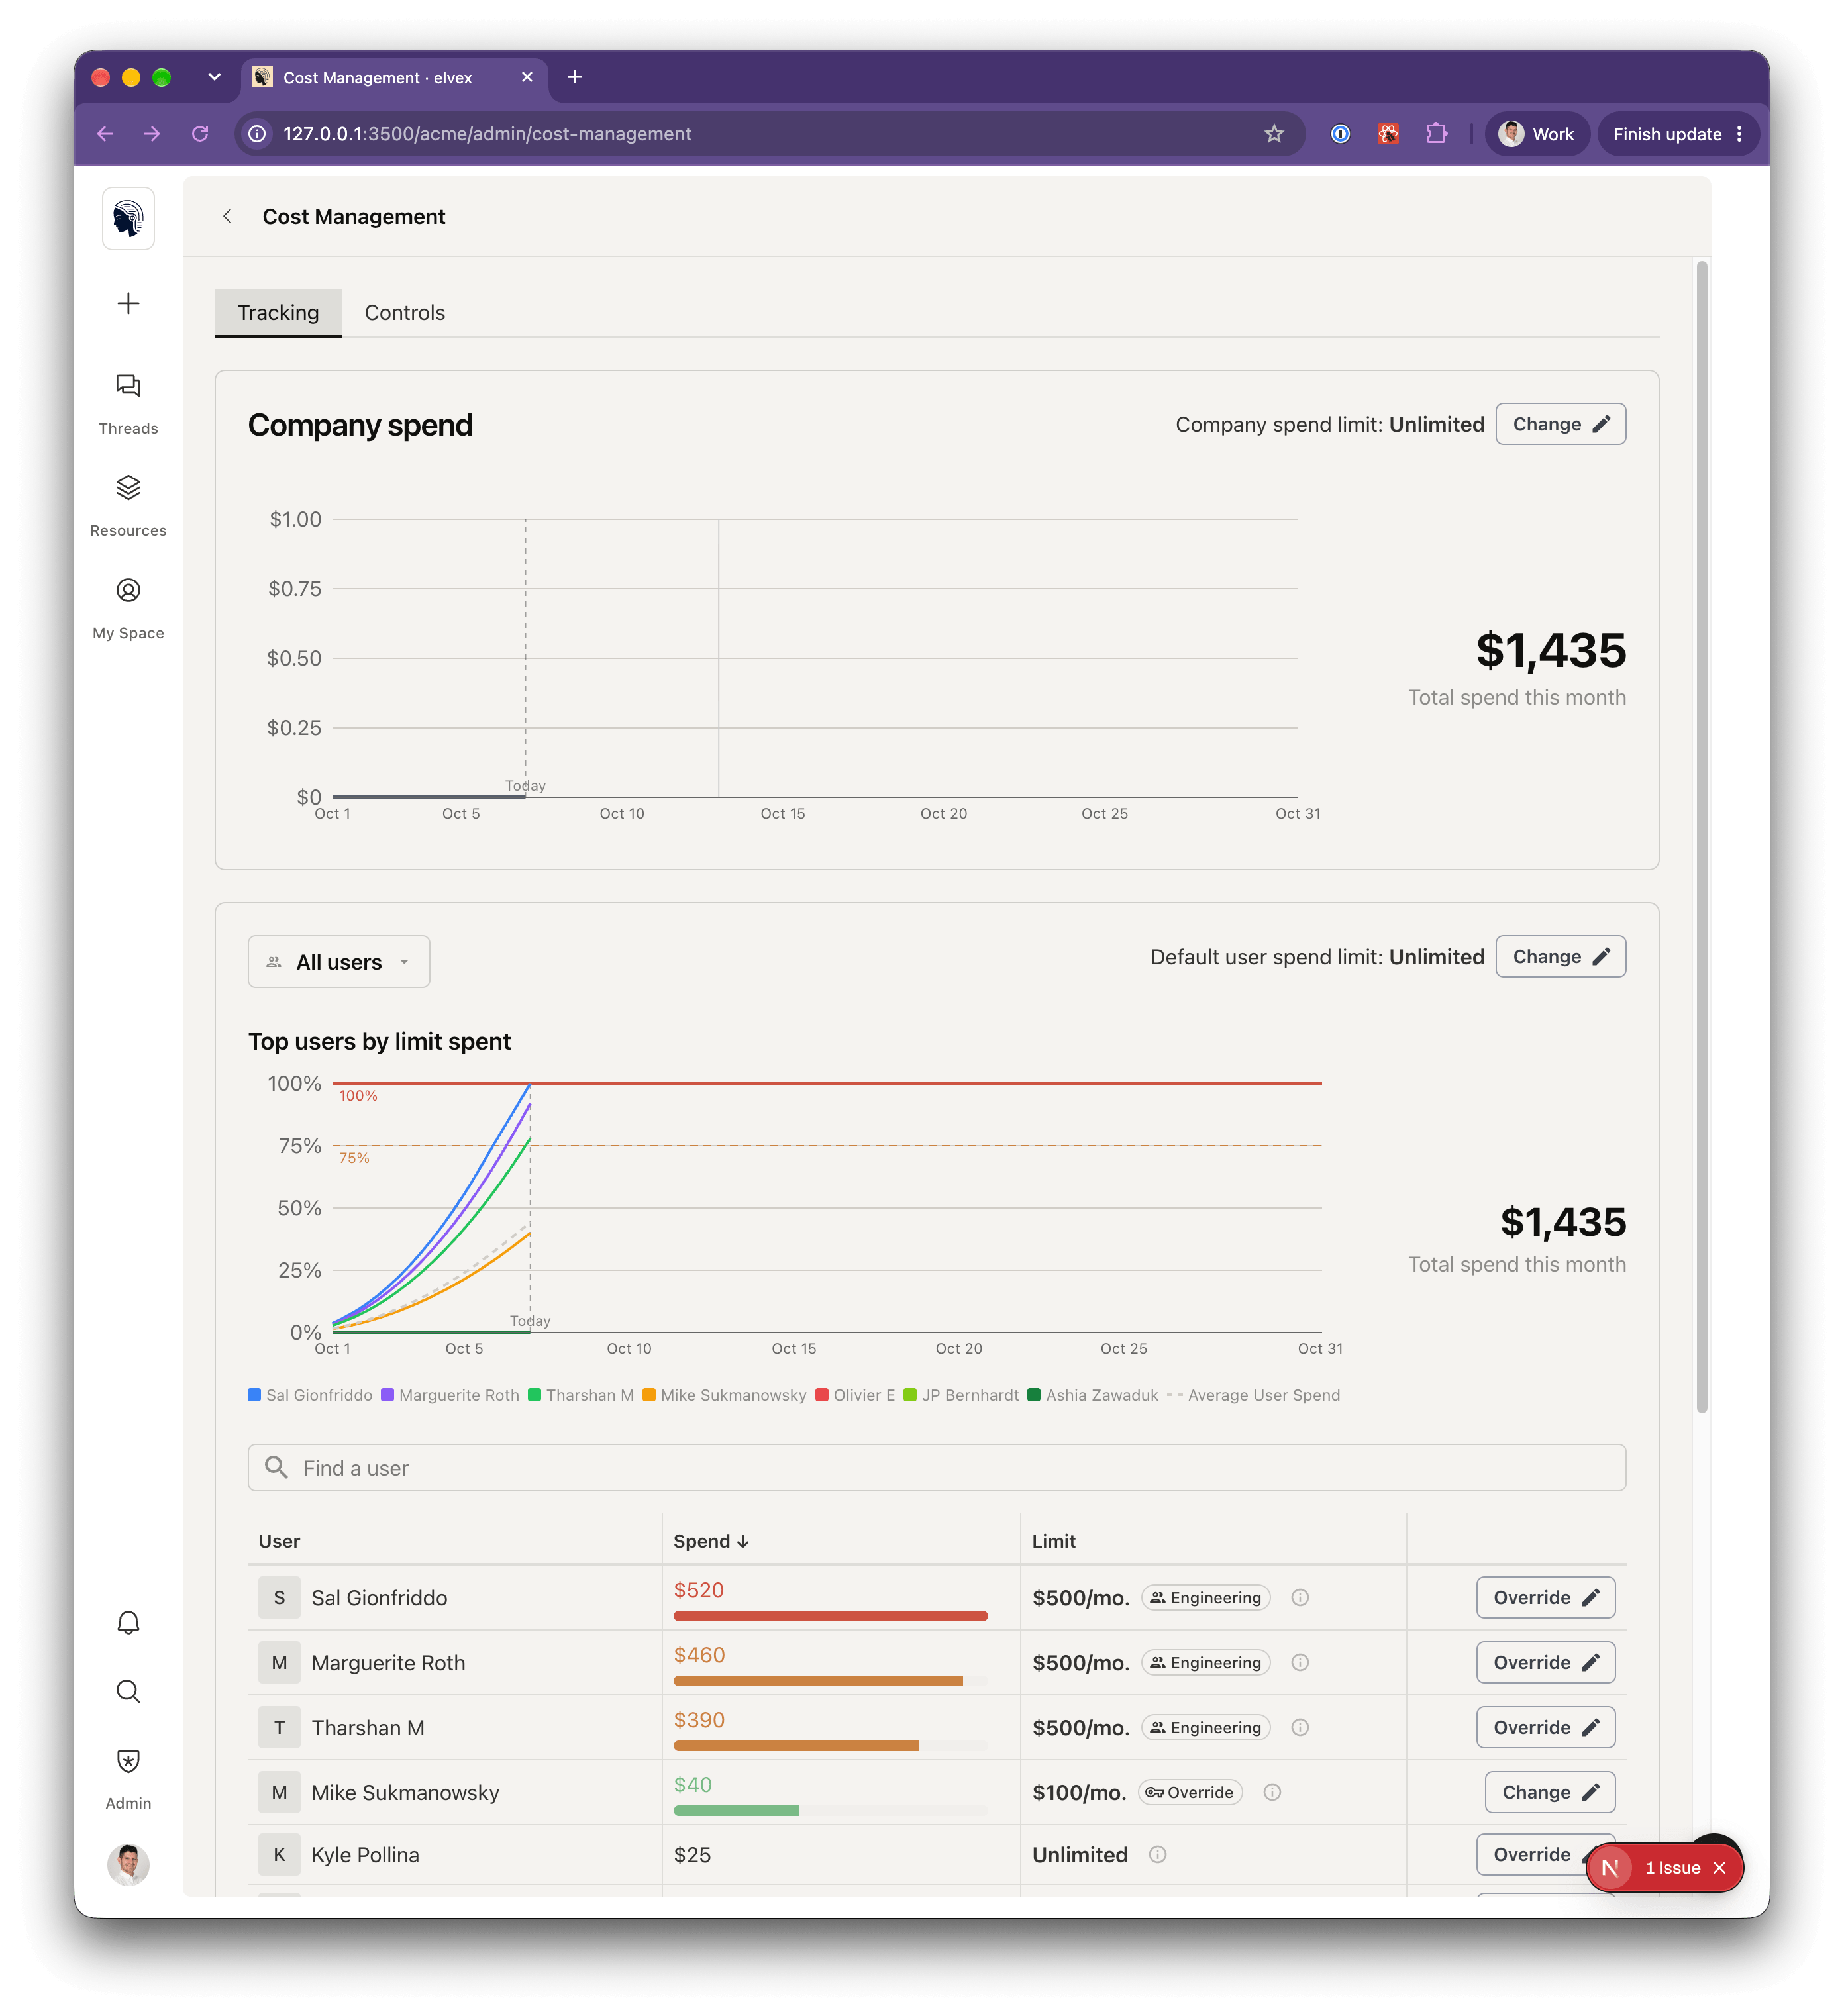The height and width of the screenshot is (2016, 1844).
Task: Click the page vertical scrollbar
Action: click(1702, 838)
